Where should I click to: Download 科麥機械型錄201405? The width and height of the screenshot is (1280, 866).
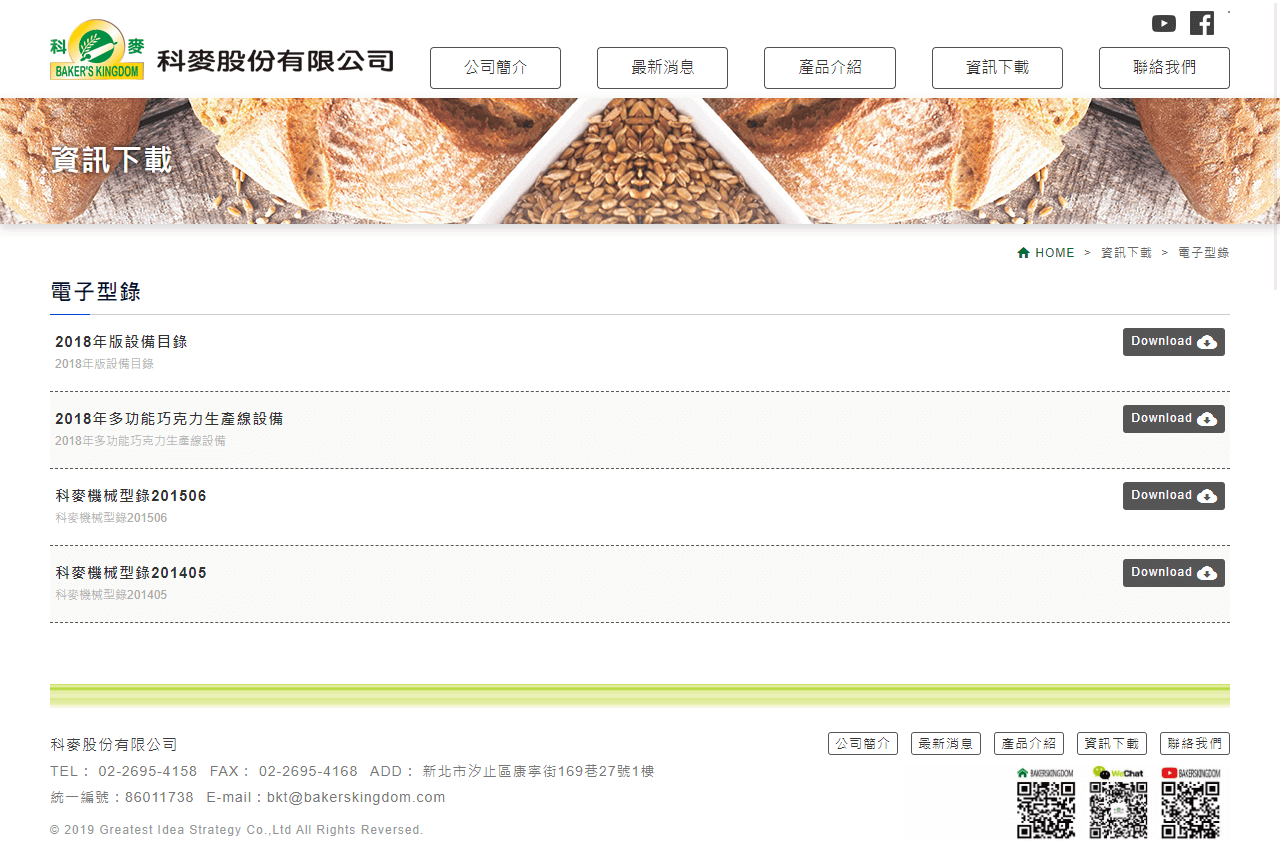pos(1174,573)
